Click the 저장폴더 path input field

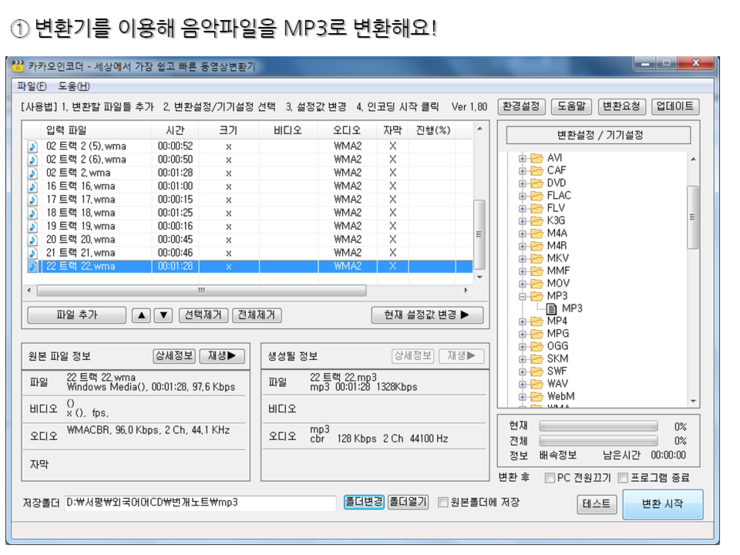(x=200, y=502)
